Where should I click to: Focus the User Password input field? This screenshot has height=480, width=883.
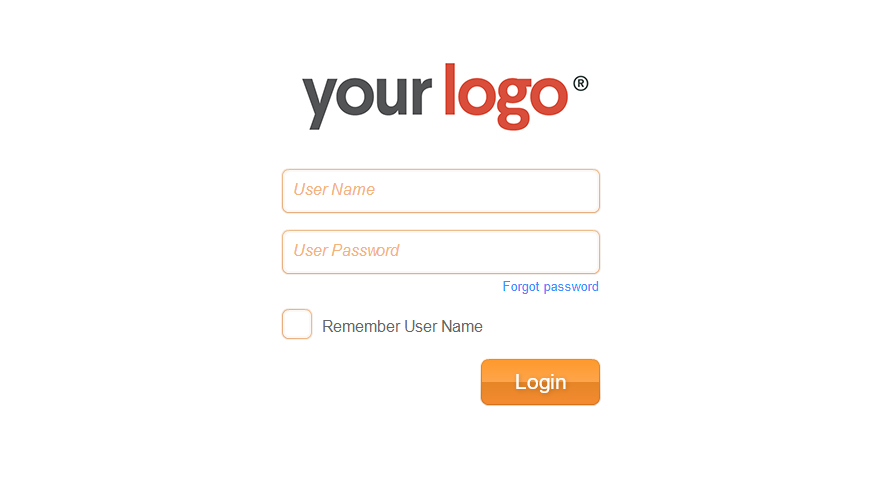pos(441,252)
